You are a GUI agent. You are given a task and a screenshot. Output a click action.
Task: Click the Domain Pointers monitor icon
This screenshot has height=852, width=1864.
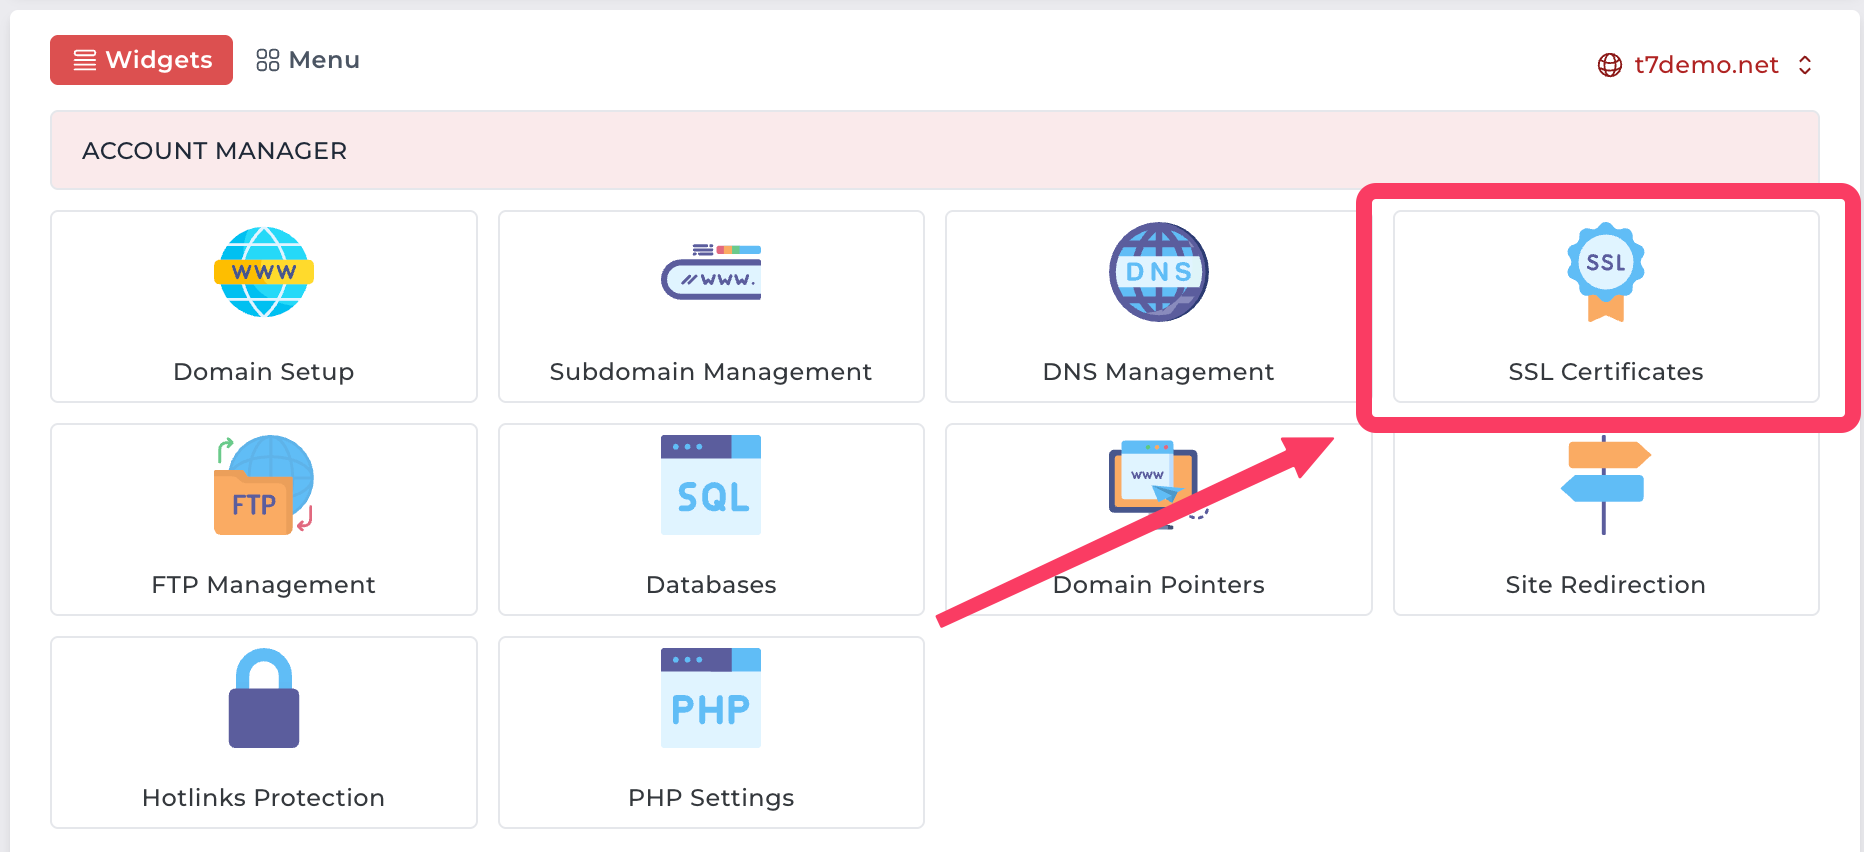[1154, 480]
